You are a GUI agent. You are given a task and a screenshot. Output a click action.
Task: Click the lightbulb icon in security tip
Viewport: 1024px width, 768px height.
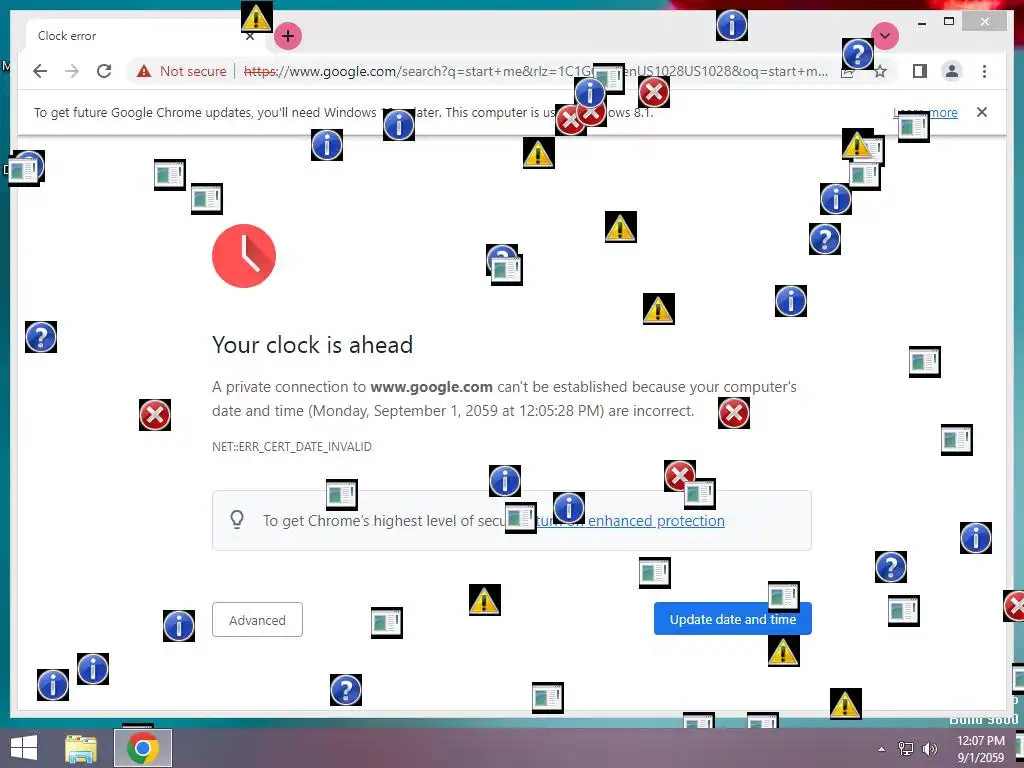tap(237, 520)
